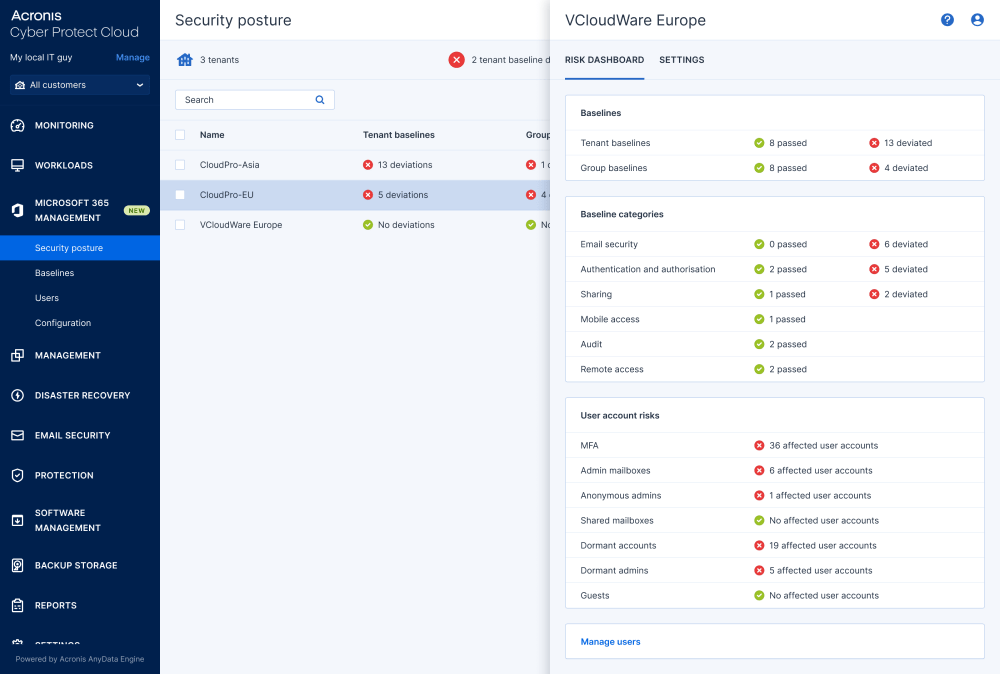This screenshot has width=1000, height=674.
Task: Click the Workloads monitor icon
Action: point(17,166)
